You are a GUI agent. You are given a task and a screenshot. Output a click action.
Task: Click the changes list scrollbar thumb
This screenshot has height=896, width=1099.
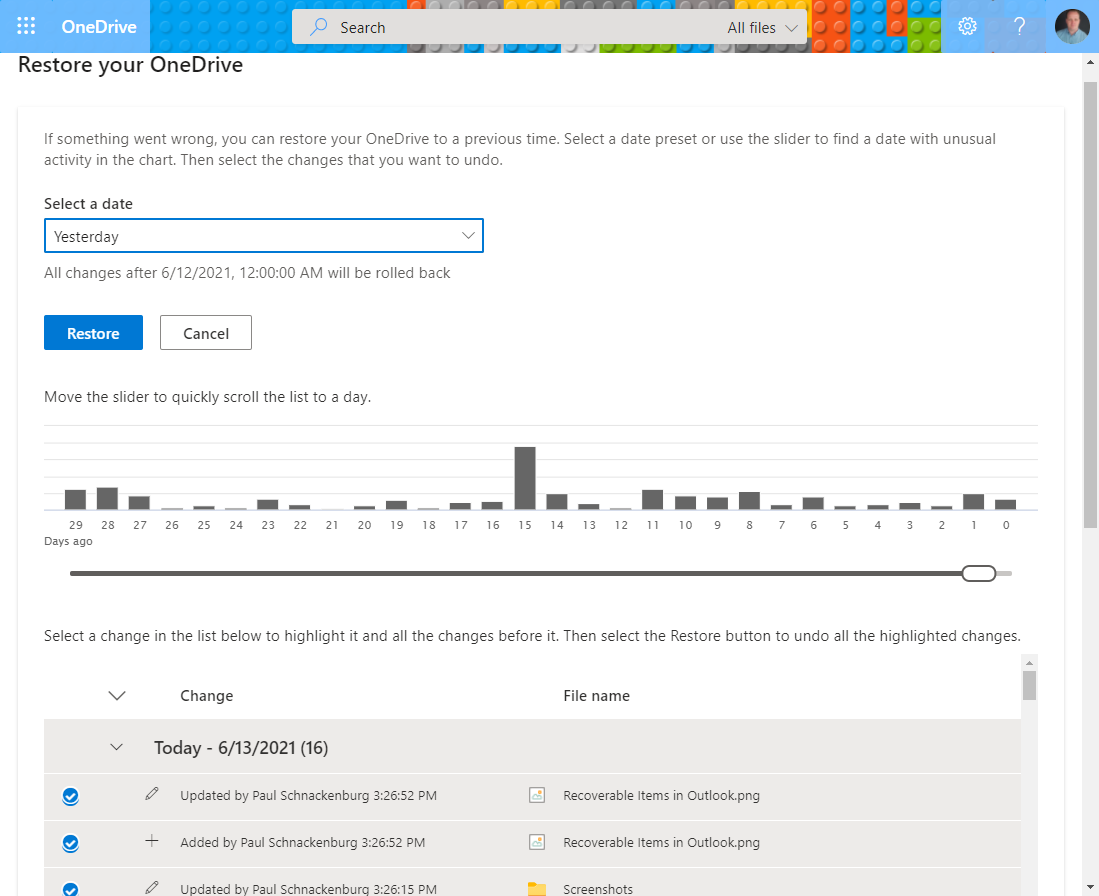coord(1029,685)
